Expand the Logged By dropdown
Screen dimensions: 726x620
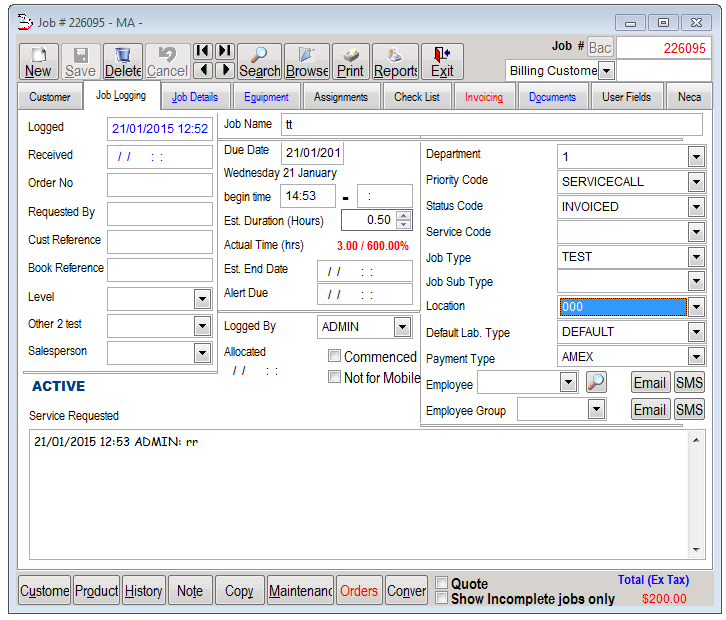(402, 327)
